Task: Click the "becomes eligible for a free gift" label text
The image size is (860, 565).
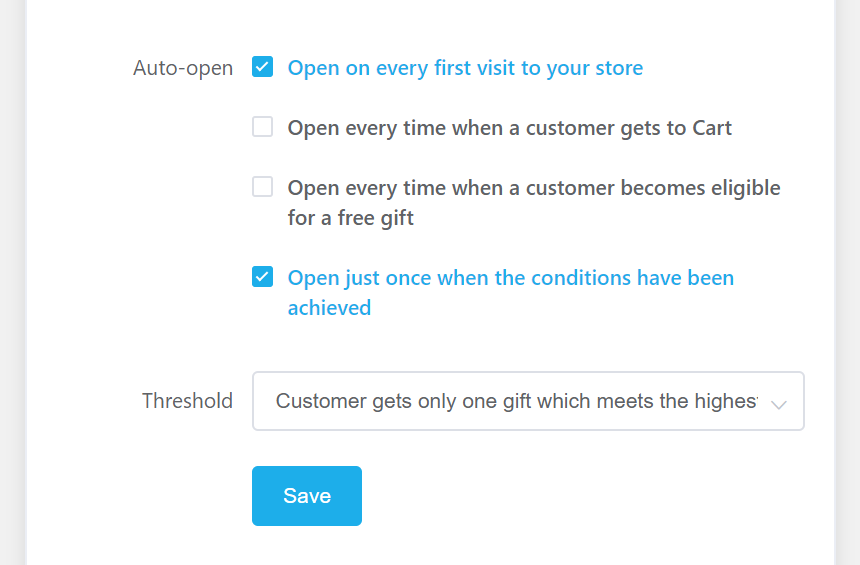Action: coord(533,188)
